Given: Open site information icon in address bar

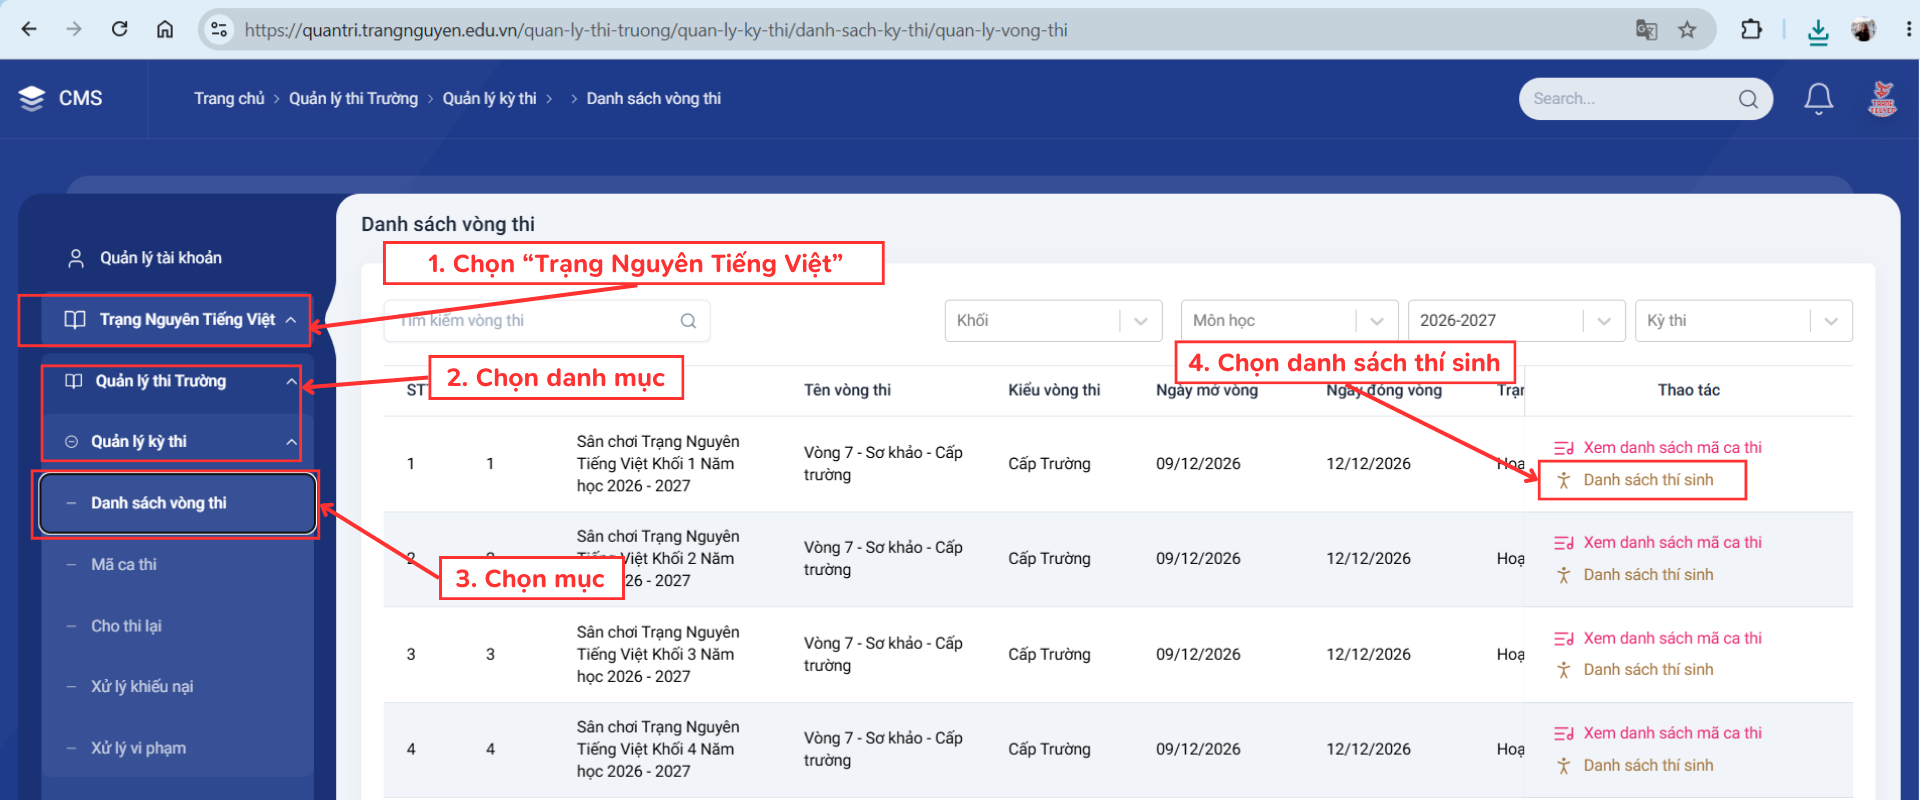Looking at the screenshot, I should pos(219,30).
